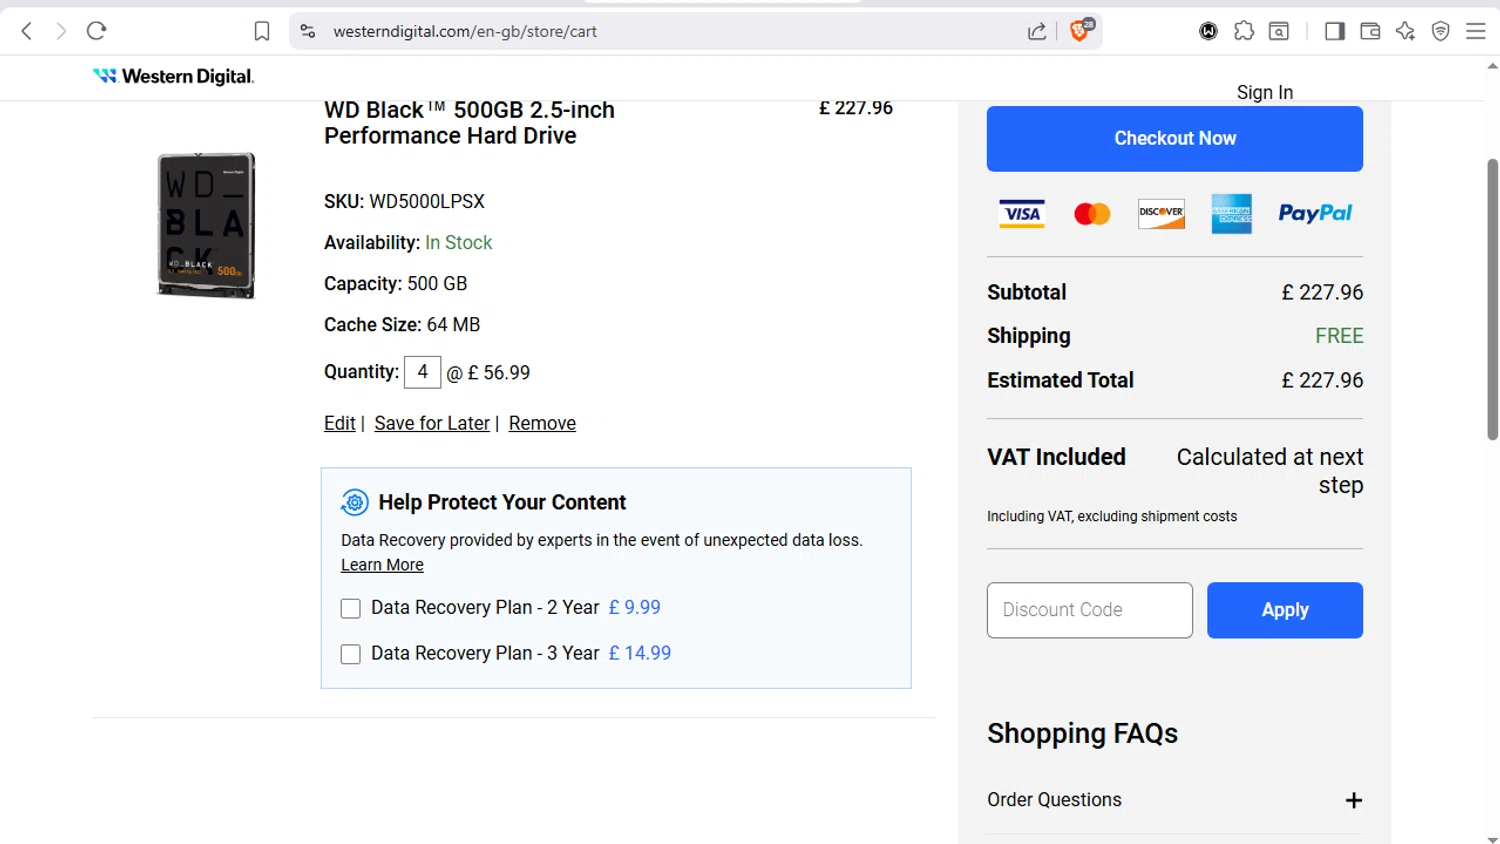
Task: Apply the discount code
Action: coord(1284,610)
